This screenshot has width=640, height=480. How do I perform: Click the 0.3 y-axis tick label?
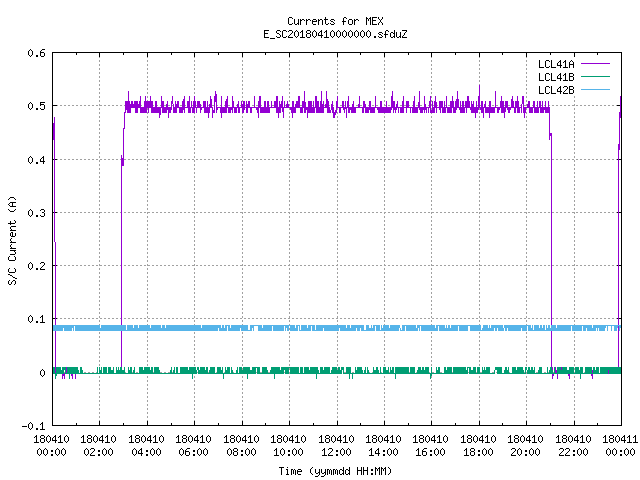[36, 213]
